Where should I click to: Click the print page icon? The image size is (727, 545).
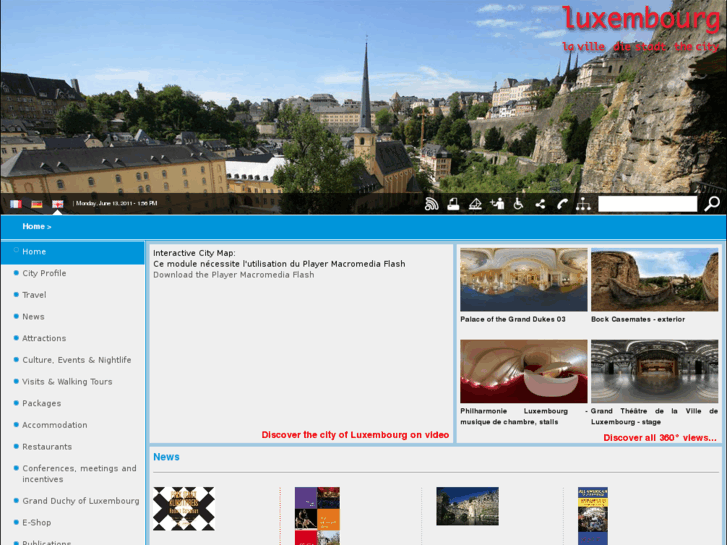[x=453, y=204]
